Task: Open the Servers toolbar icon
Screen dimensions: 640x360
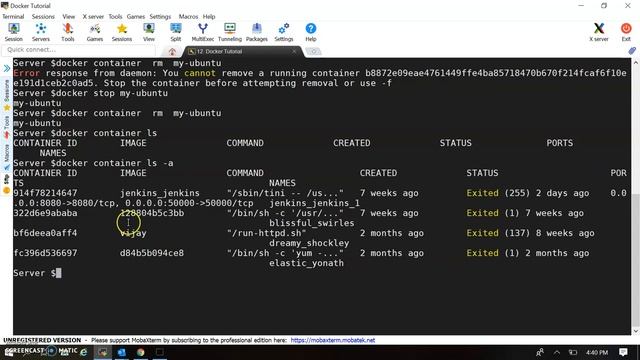Action: tap(41, 32)
